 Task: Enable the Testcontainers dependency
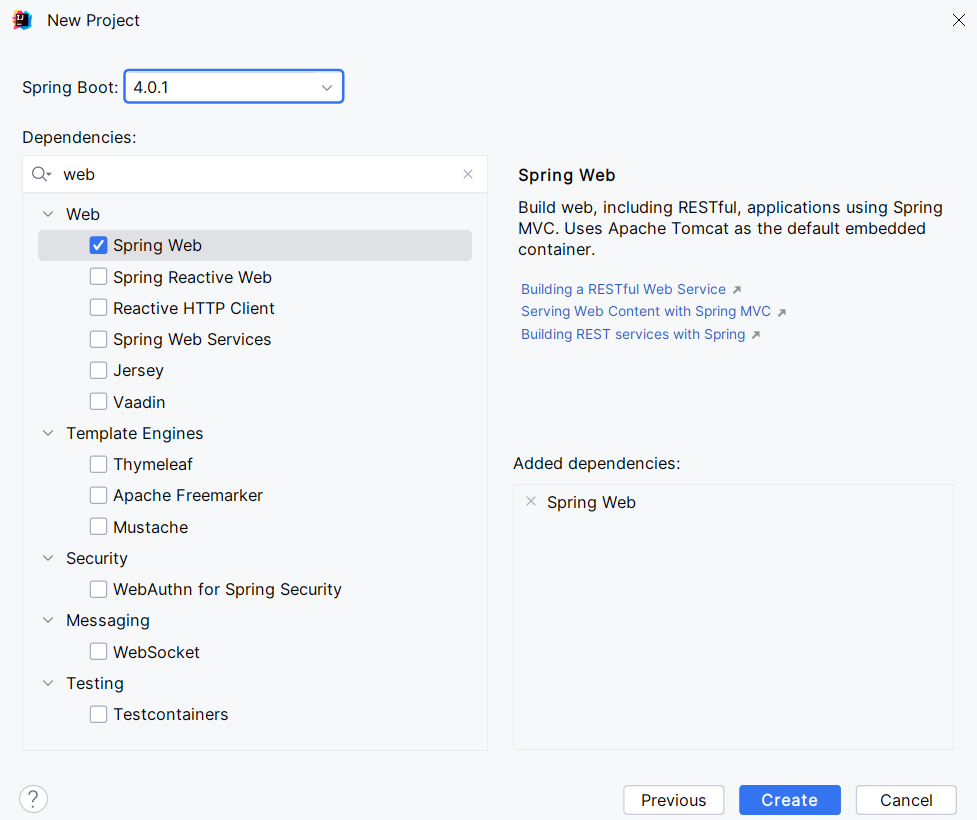98,714
